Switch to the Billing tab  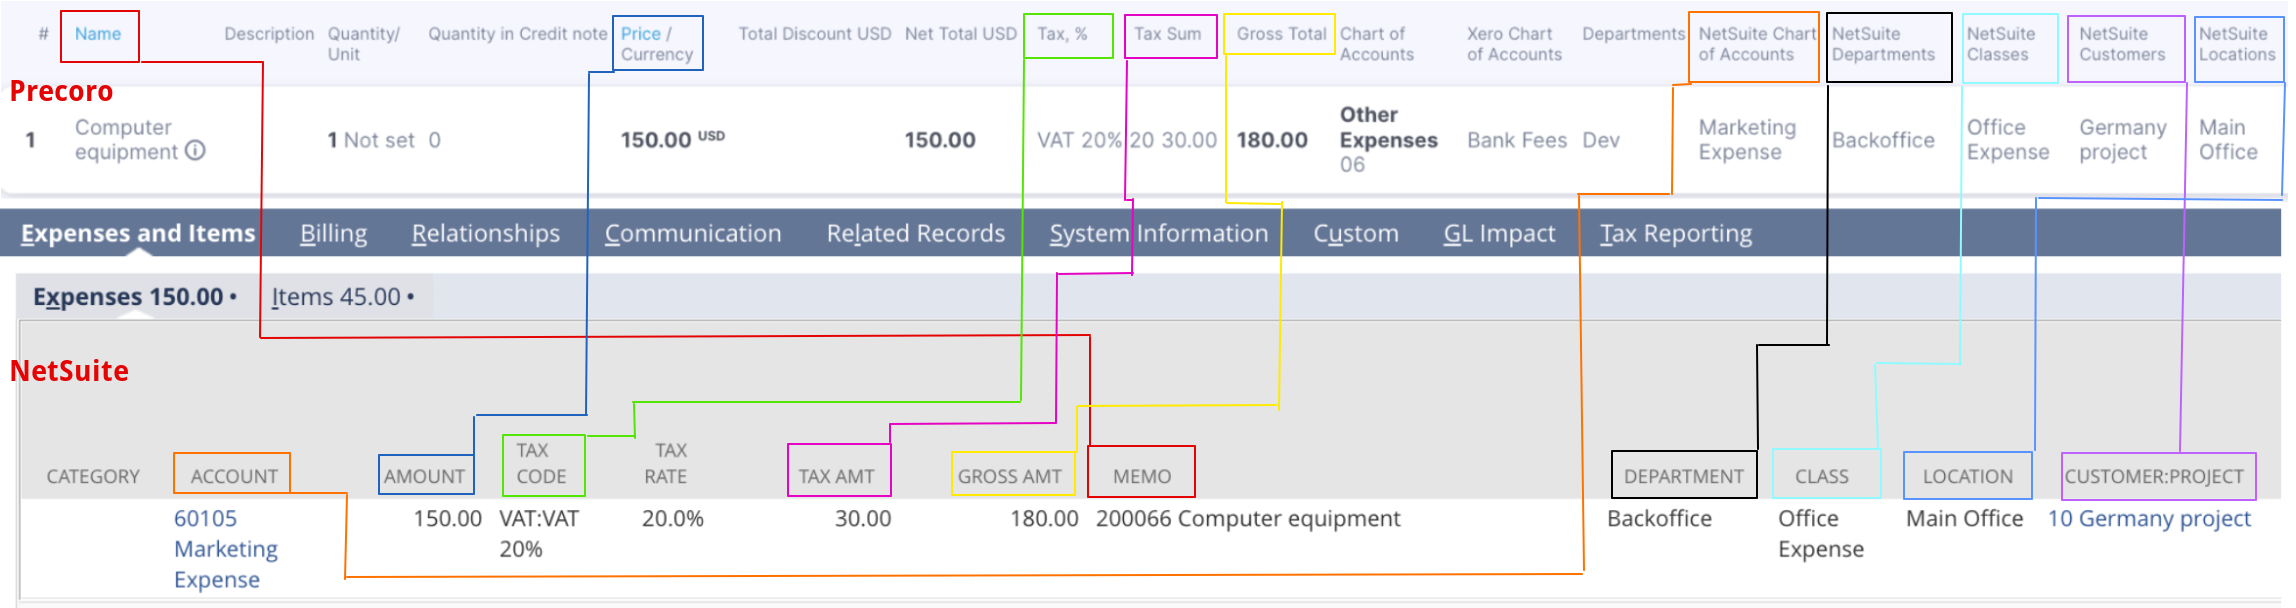point(333,233)
